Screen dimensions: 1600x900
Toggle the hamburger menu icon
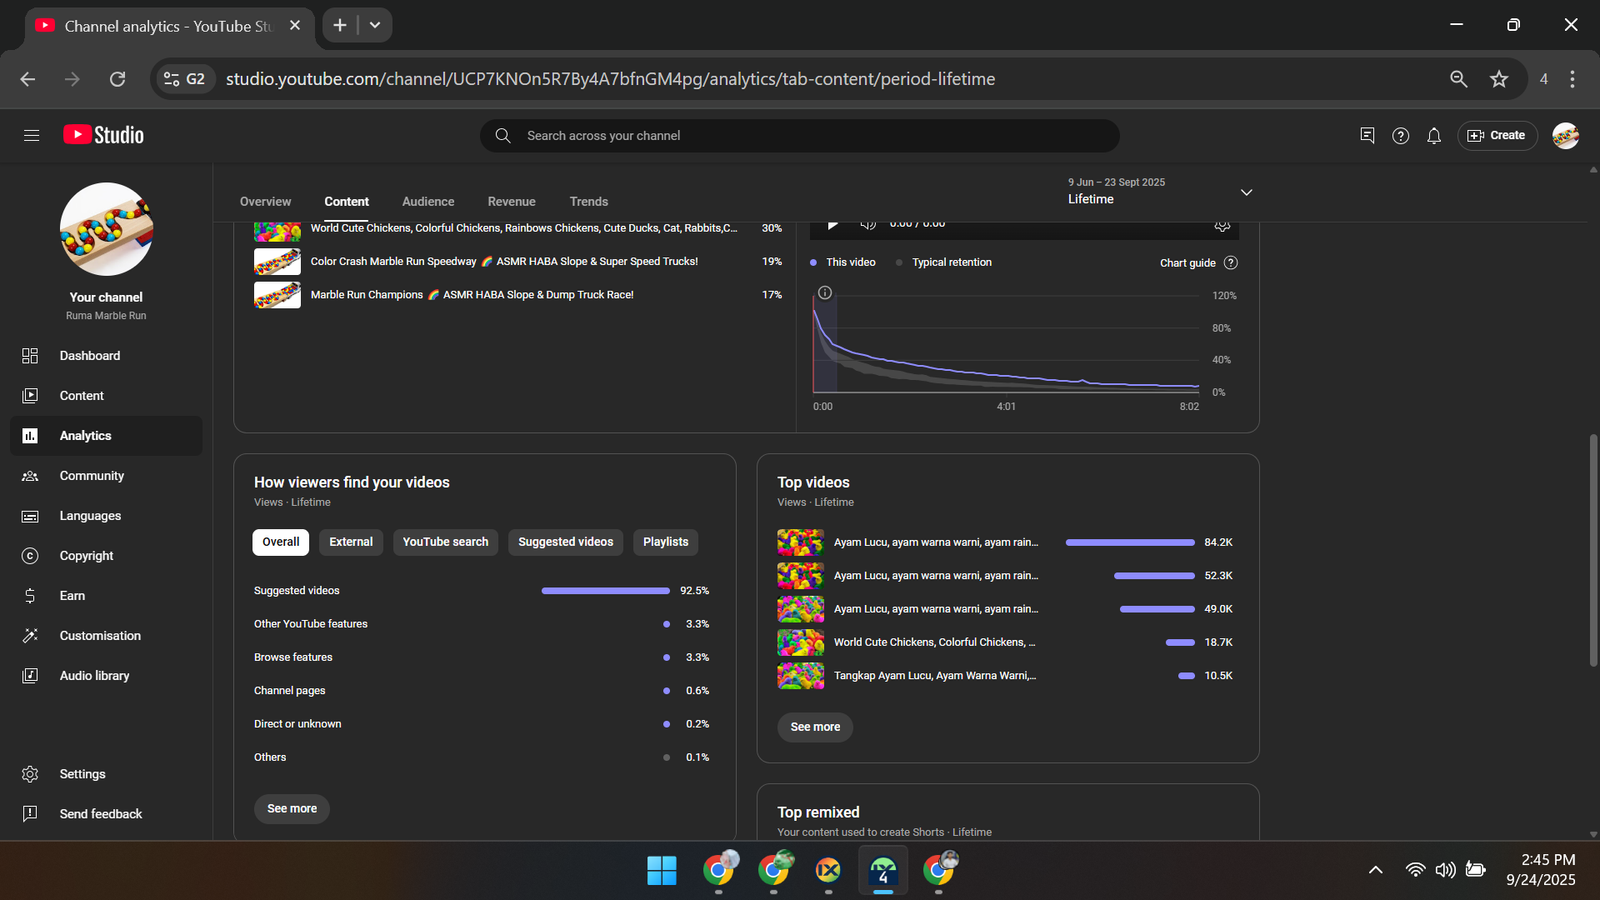click(32, 136)
